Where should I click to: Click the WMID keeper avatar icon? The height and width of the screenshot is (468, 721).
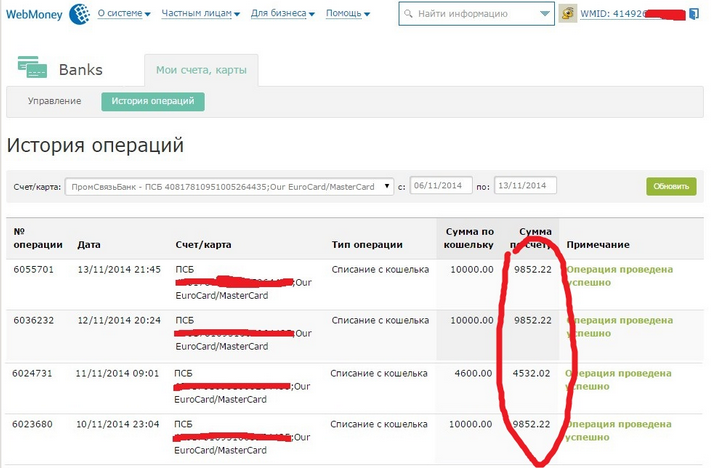[x=567, y=14]
